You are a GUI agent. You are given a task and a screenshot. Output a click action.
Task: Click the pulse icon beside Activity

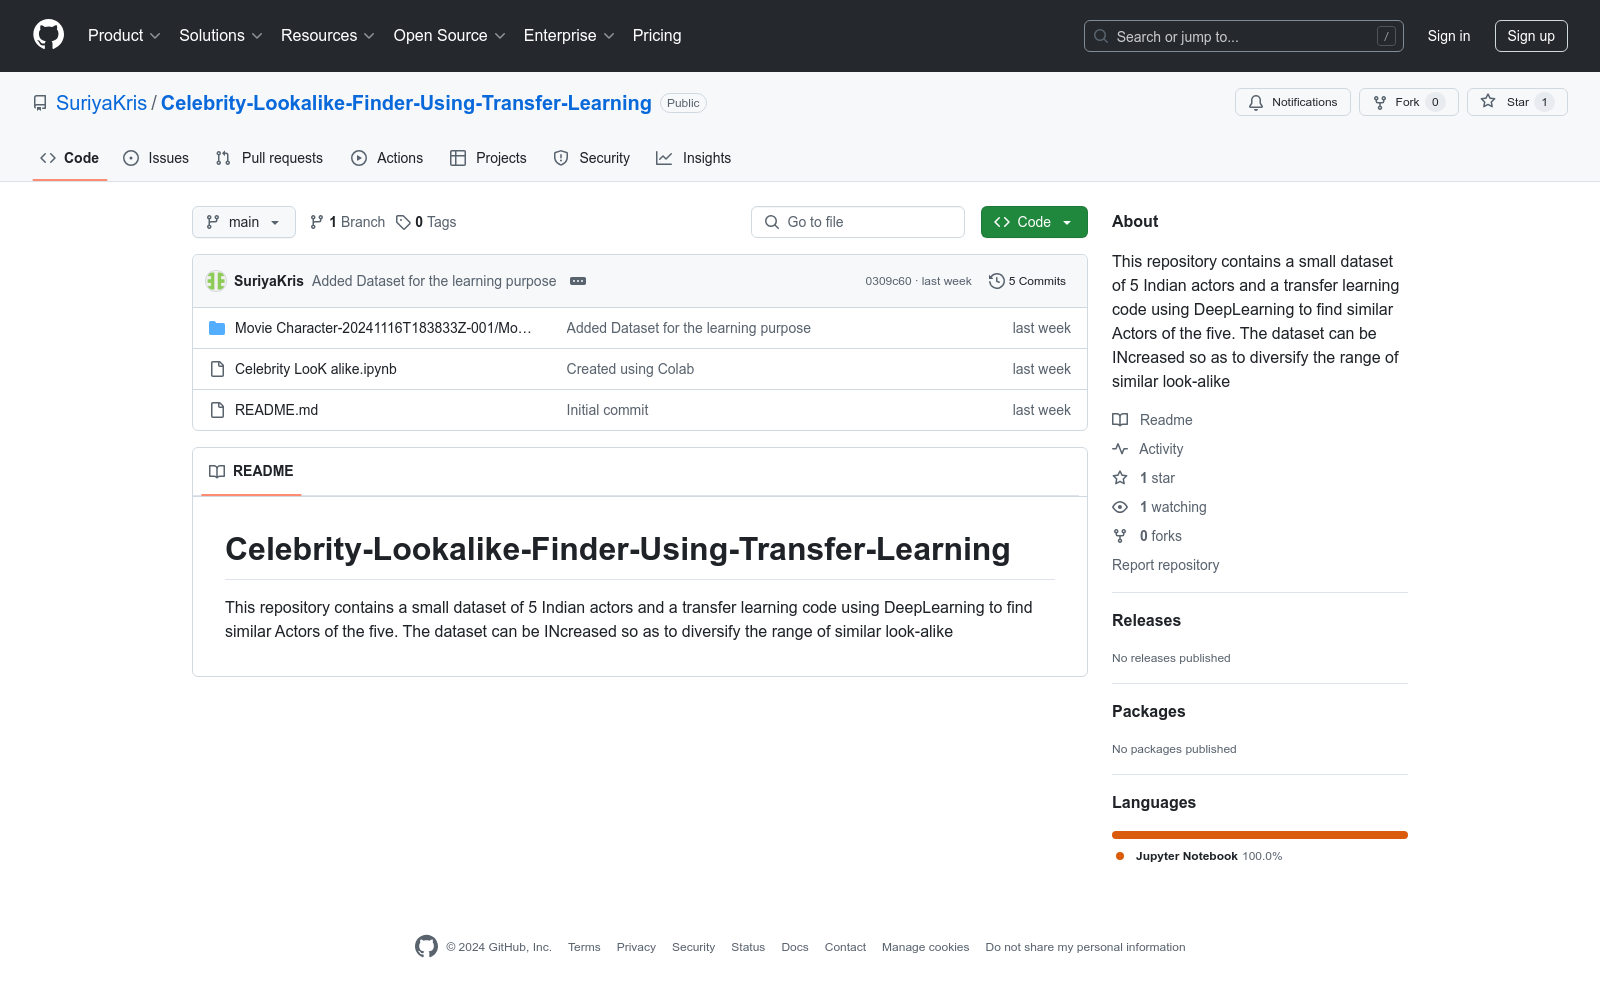(x=1120, y=449)
